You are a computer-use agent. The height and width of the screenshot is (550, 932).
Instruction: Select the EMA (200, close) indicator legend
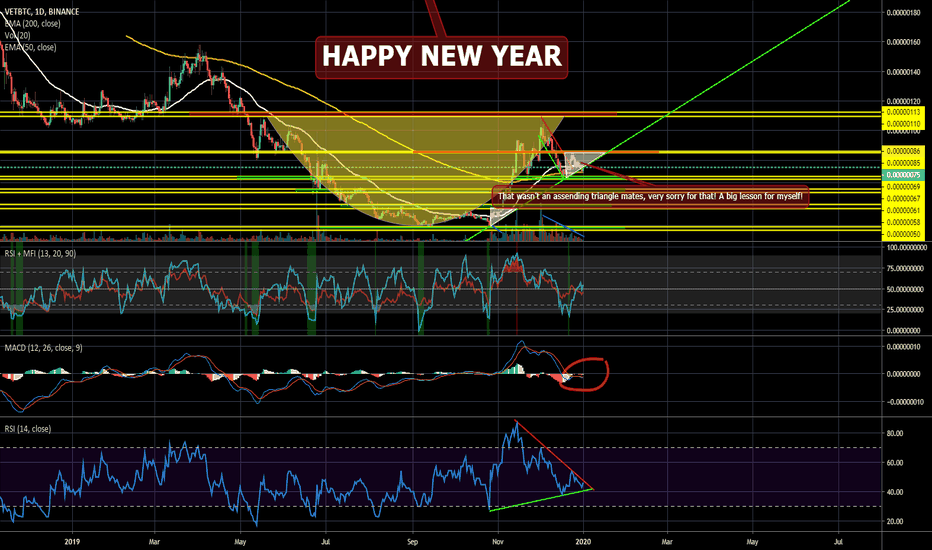32,23
